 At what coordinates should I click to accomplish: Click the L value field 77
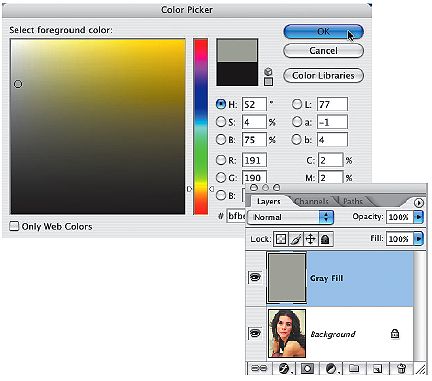pos(332,104)
